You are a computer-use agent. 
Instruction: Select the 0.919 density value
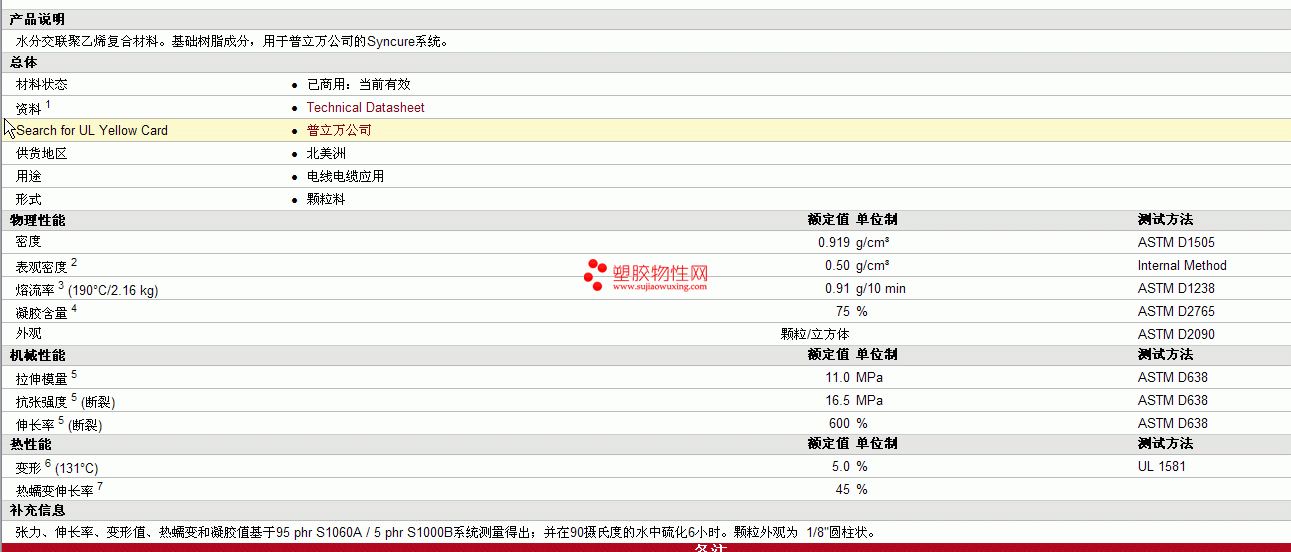click(834, 242)
